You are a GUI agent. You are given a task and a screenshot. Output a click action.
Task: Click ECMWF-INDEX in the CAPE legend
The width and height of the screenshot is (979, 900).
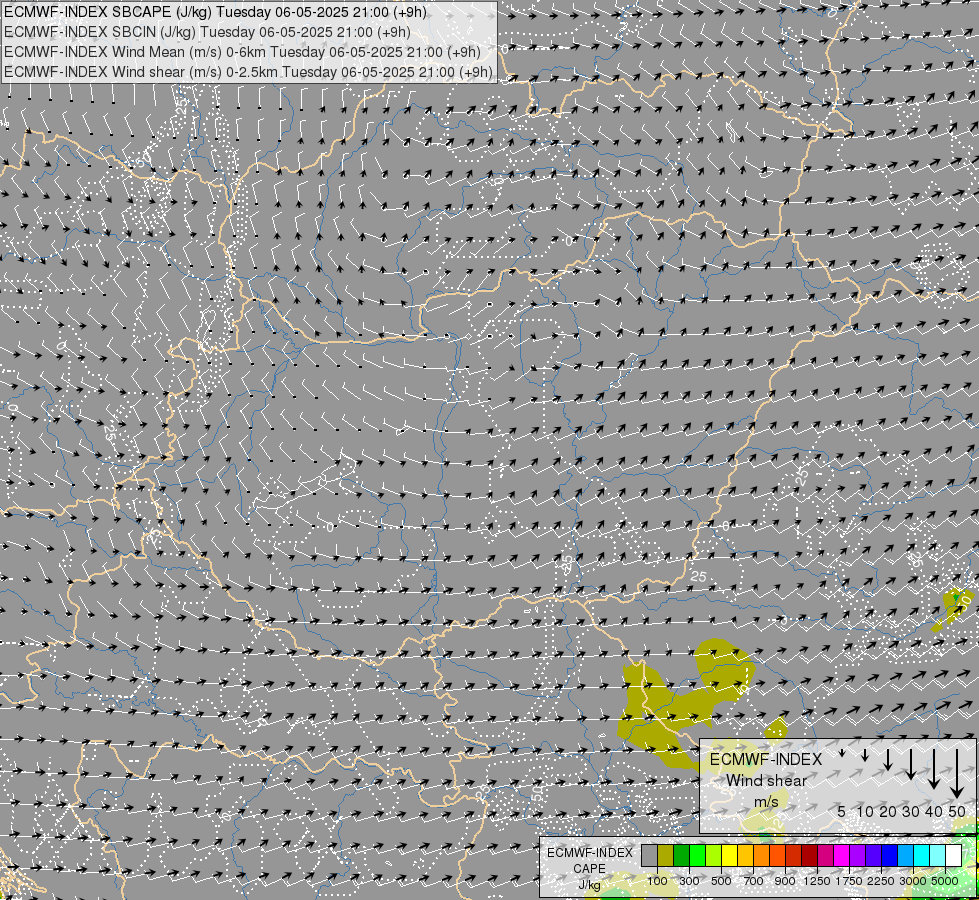(x=590, y=853)
